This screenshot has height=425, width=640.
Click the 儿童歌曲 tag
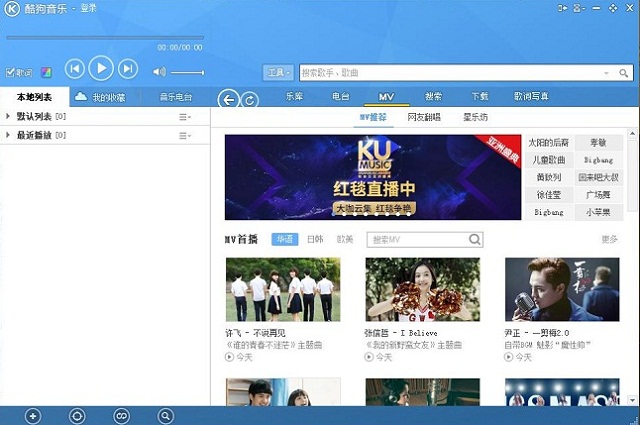point(549,160)
